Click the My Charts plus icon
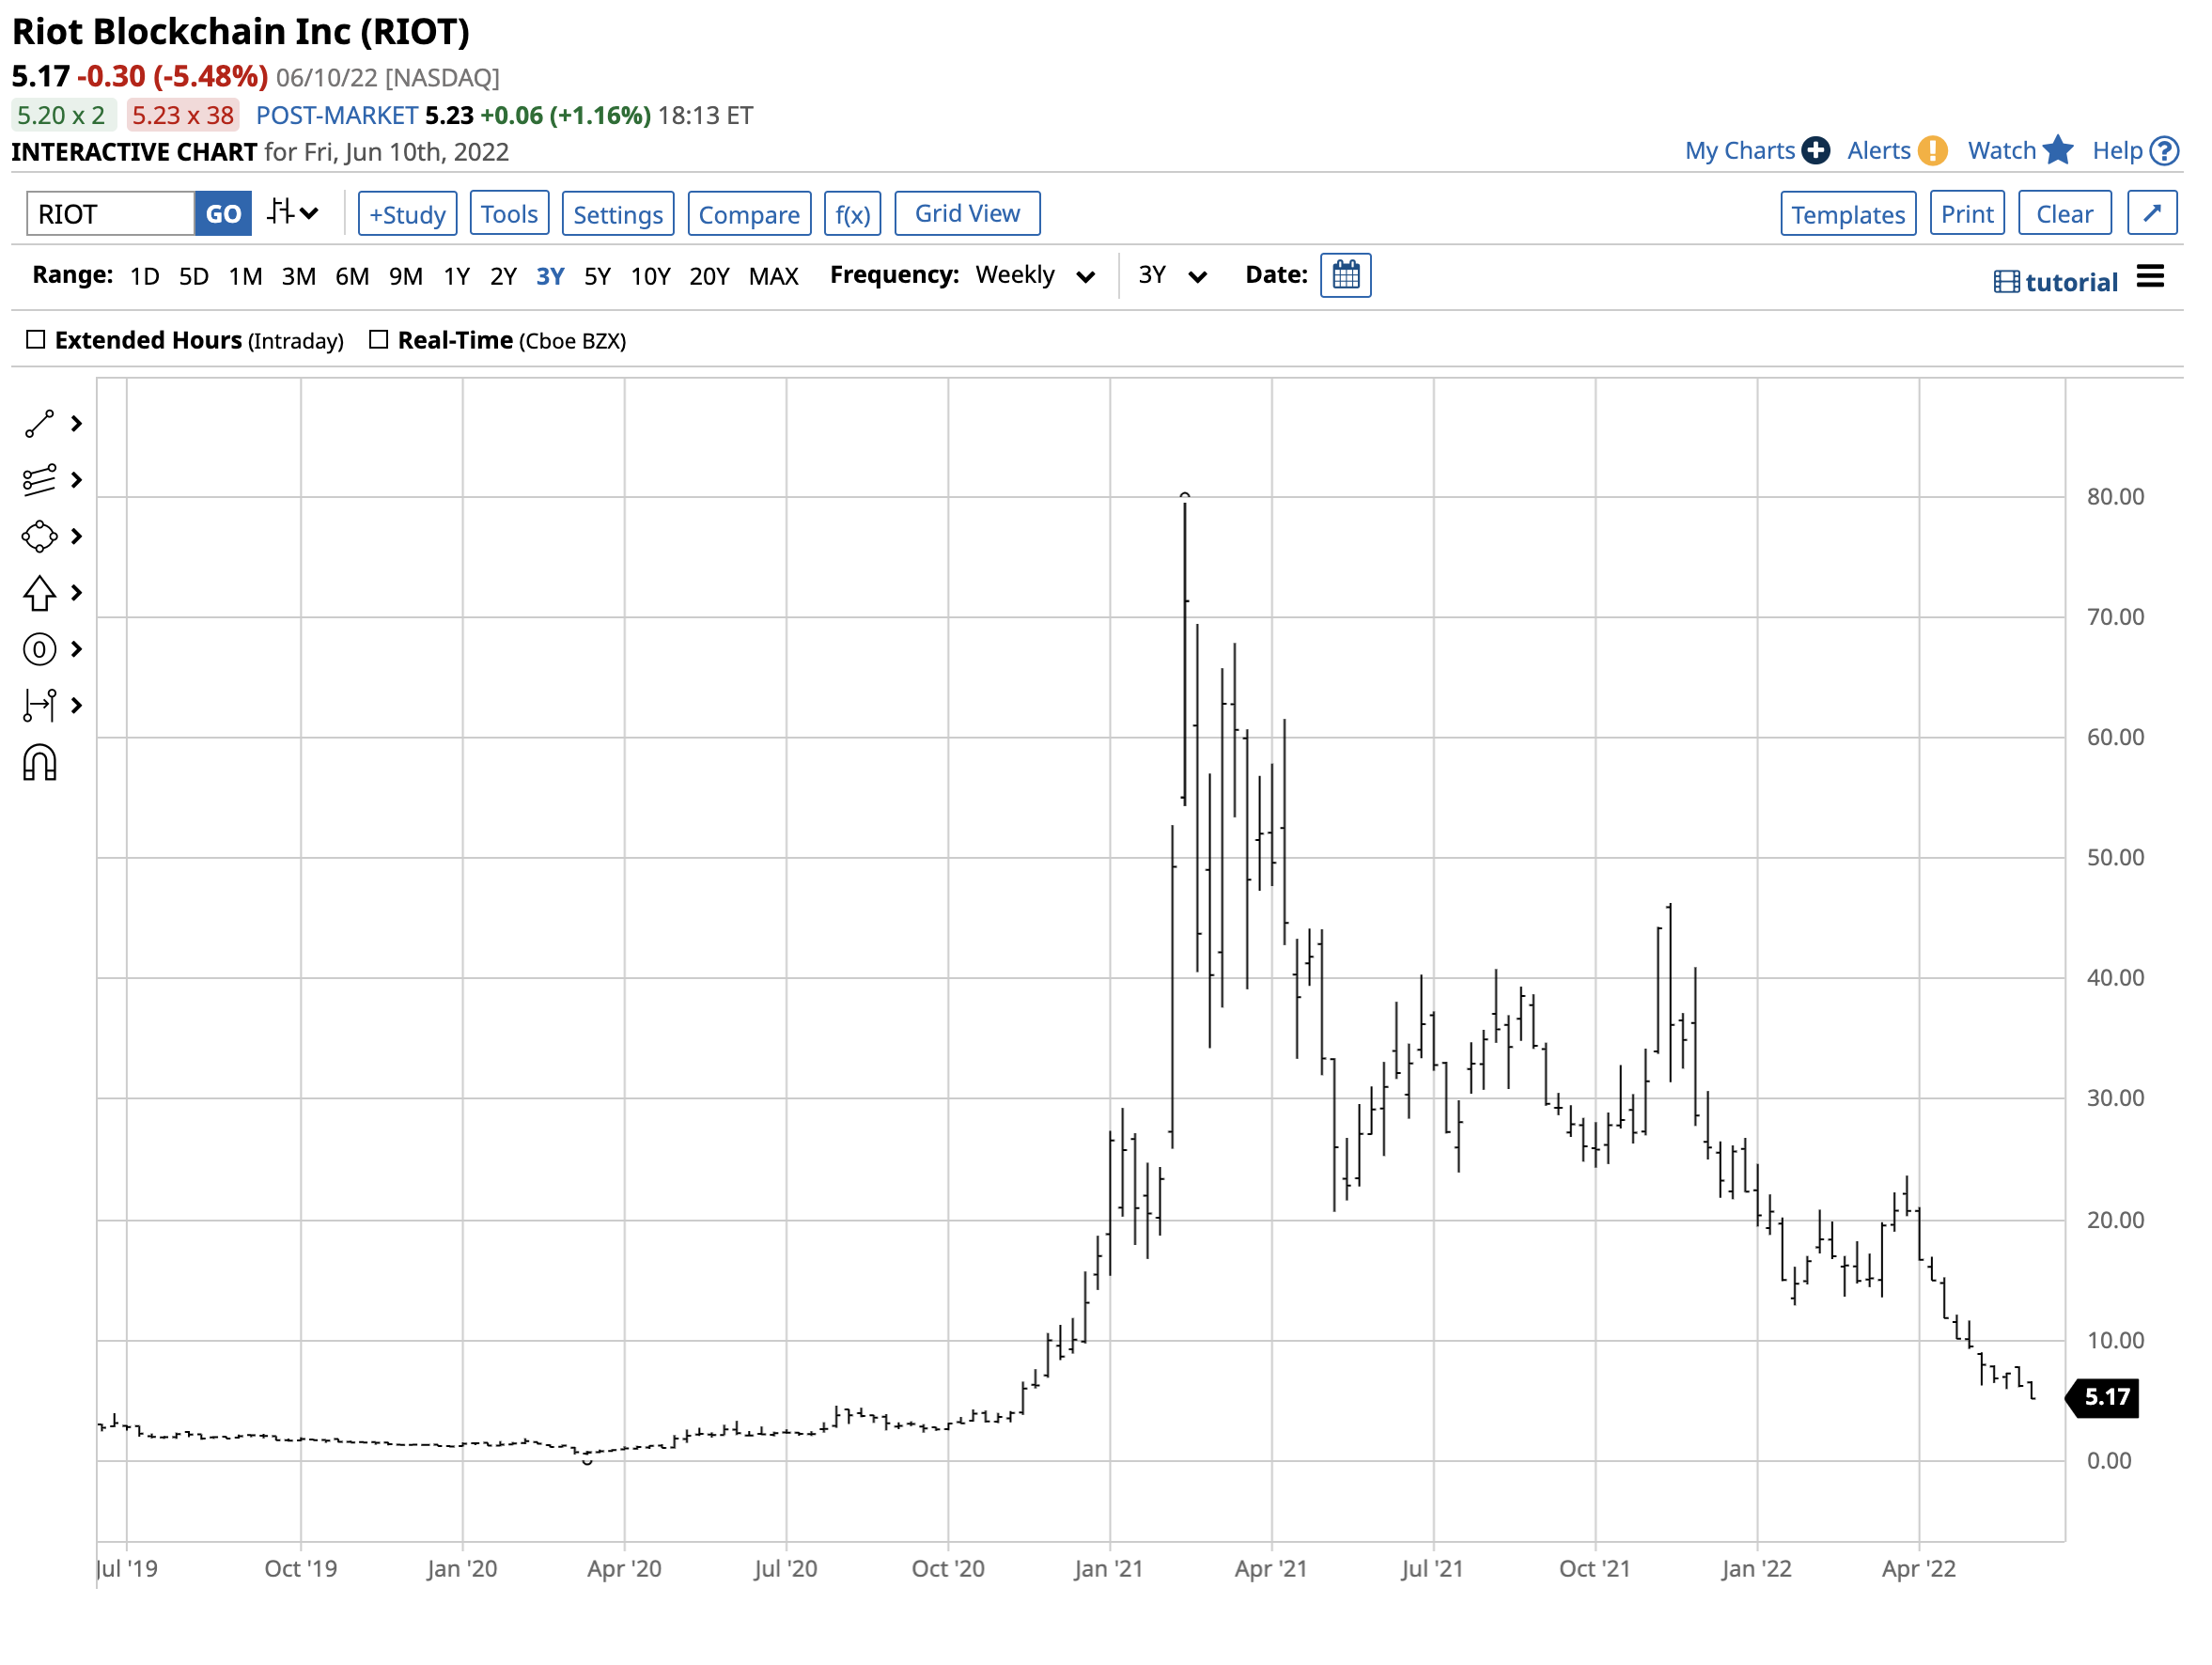Image resolution: width=2212 pixels, height=1665 pixels. tap(1816, 150)
